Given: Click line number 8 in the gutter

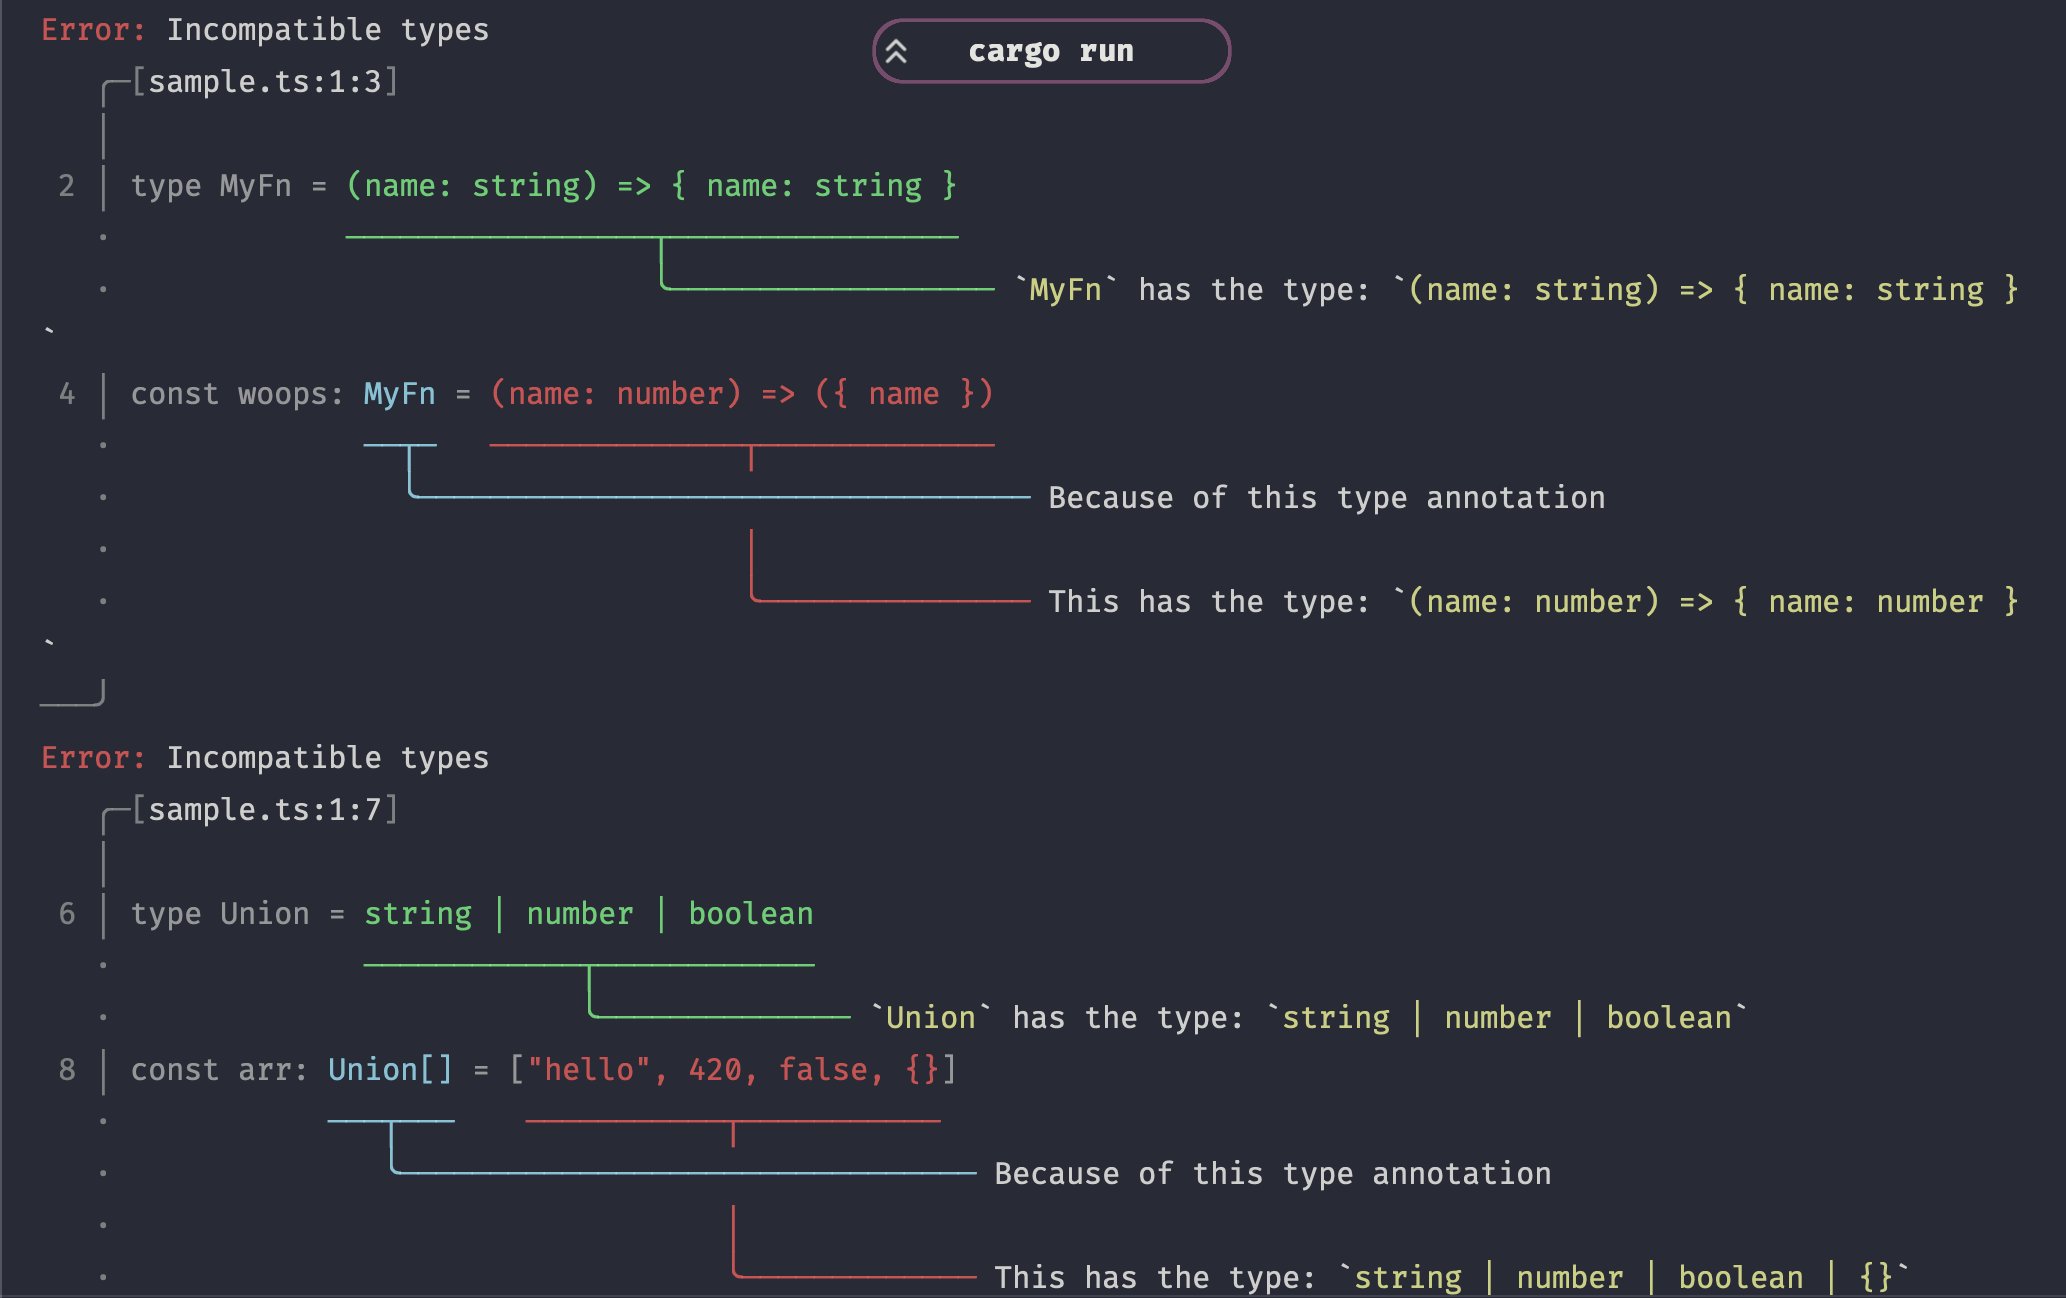Looking at the screenshot, I should click(66, 1070).
